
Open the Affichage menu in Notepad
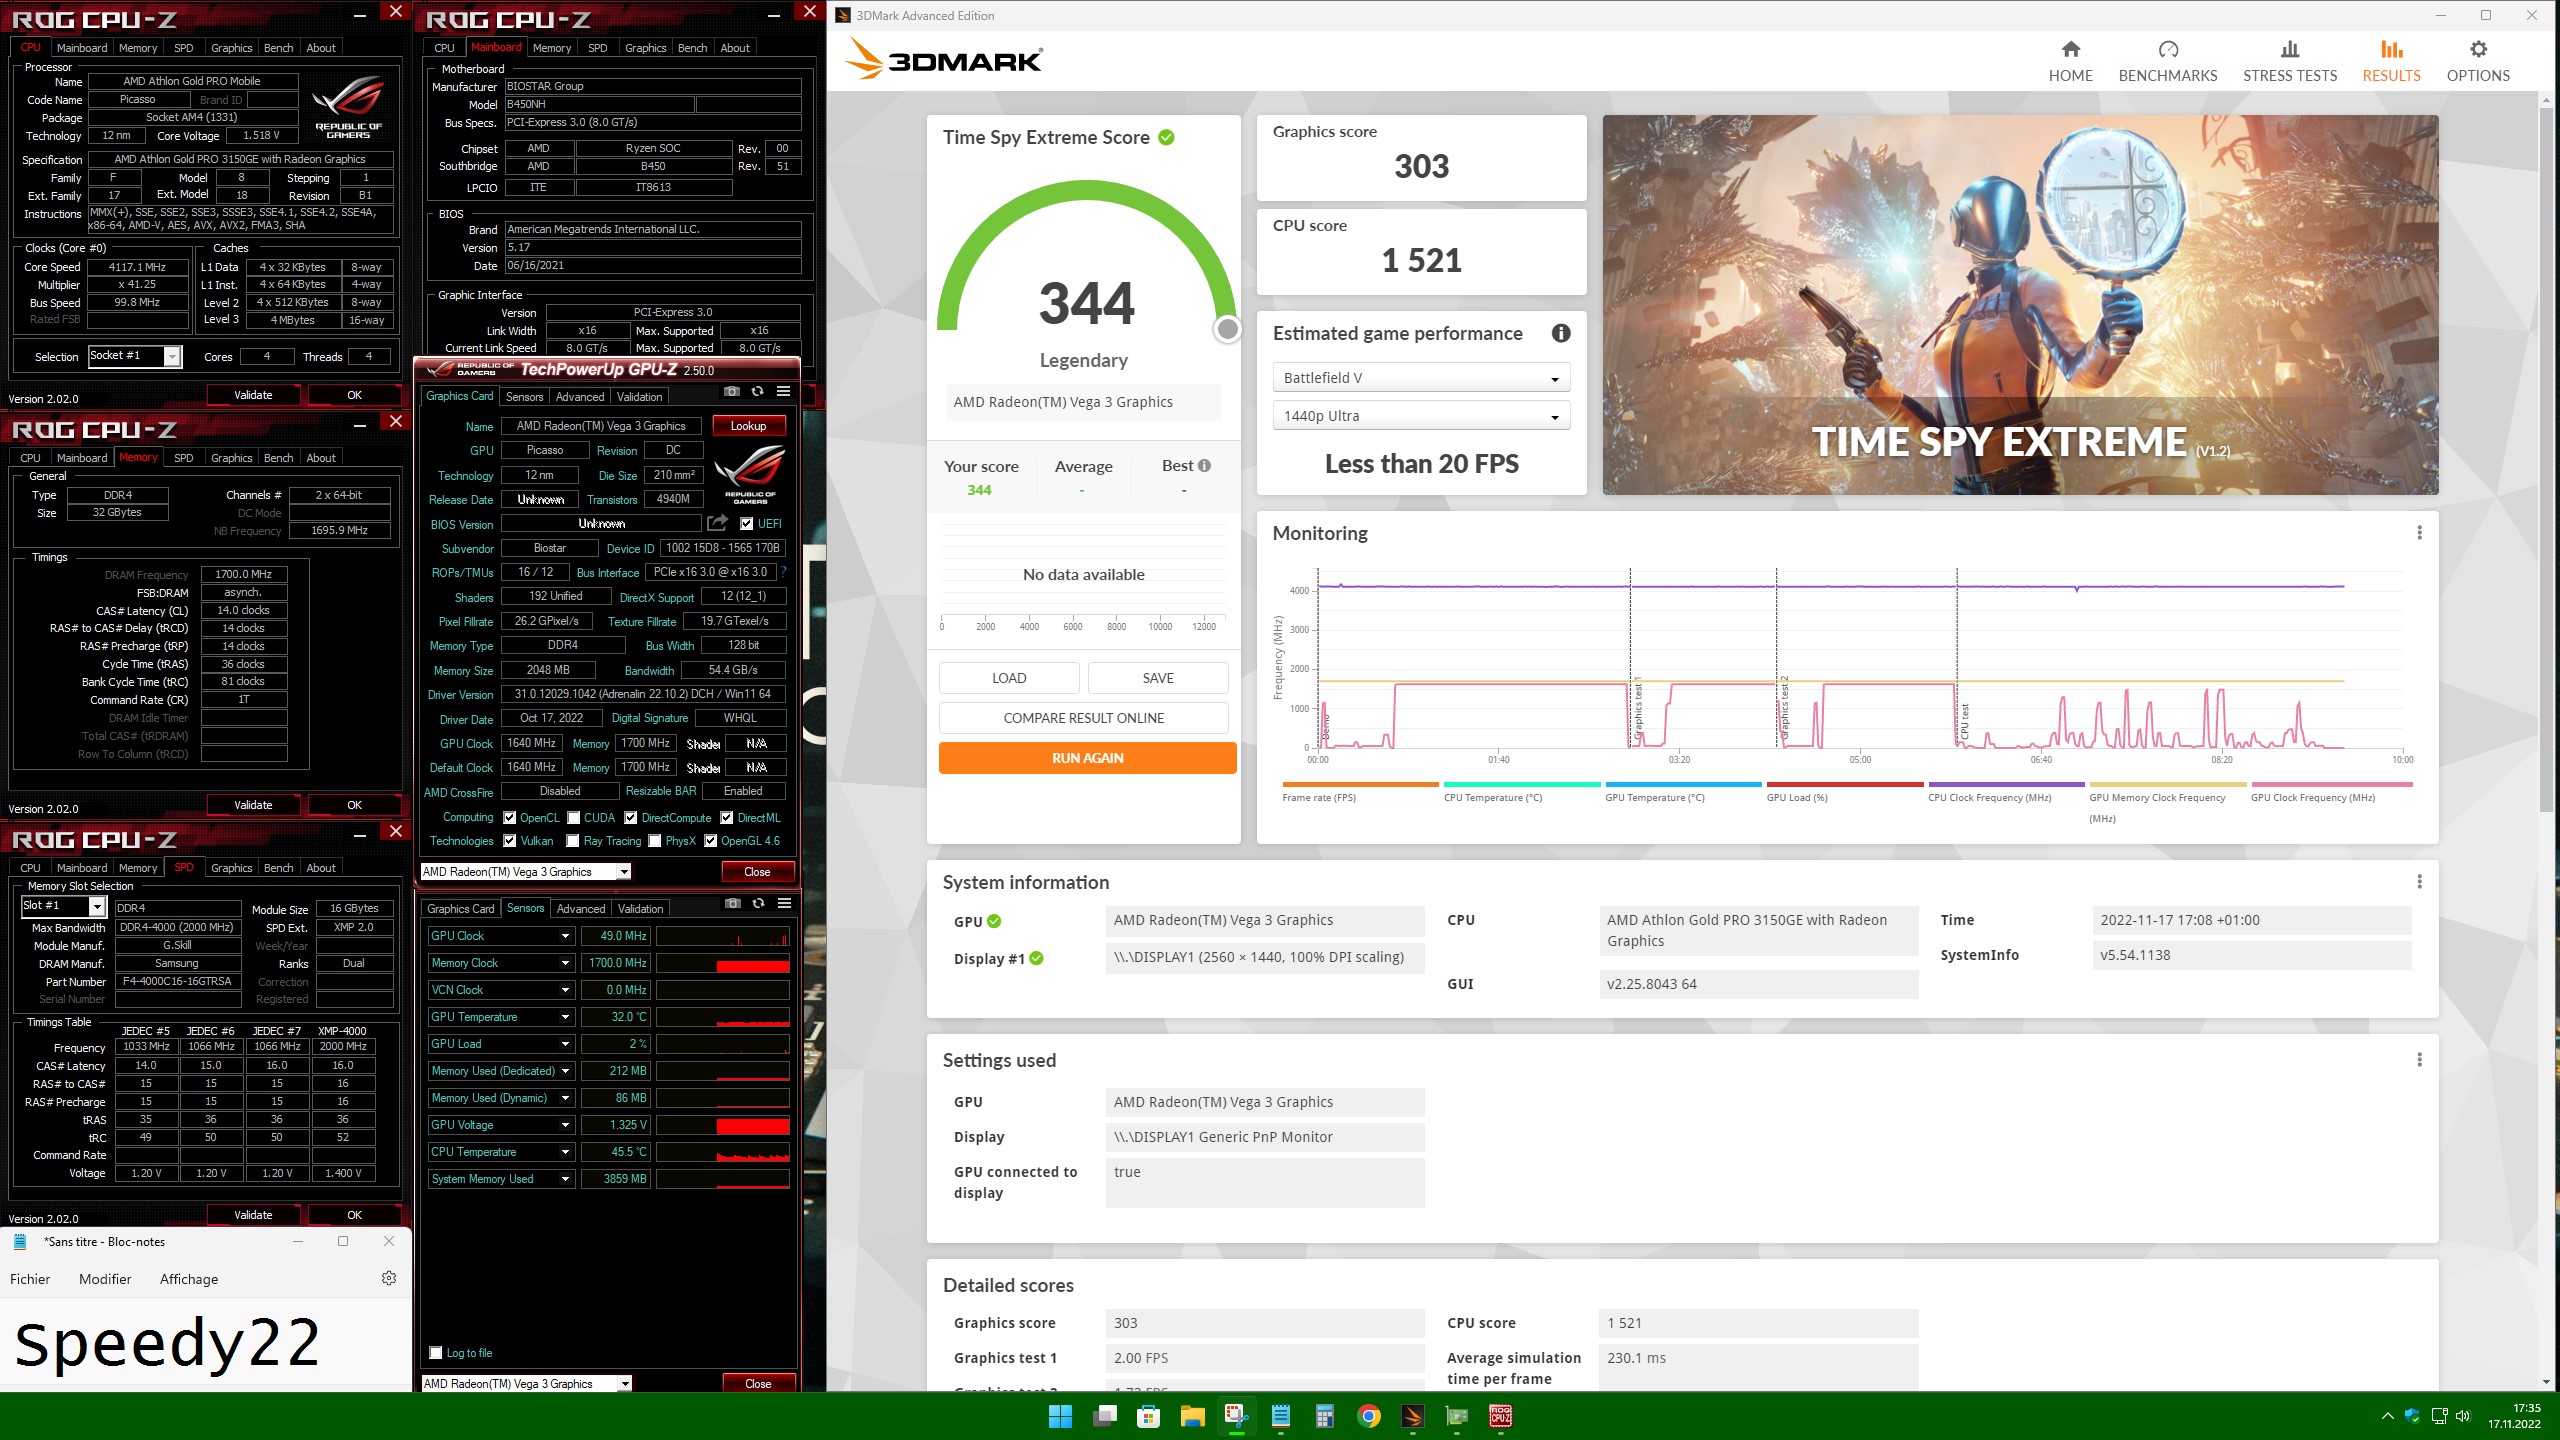pyautogui.click(x=189, y=1279)
